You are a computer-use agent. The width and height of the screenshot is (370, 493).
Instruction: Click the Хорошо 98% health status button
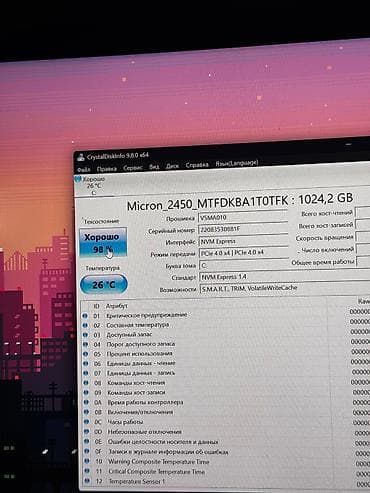[103, 242]
